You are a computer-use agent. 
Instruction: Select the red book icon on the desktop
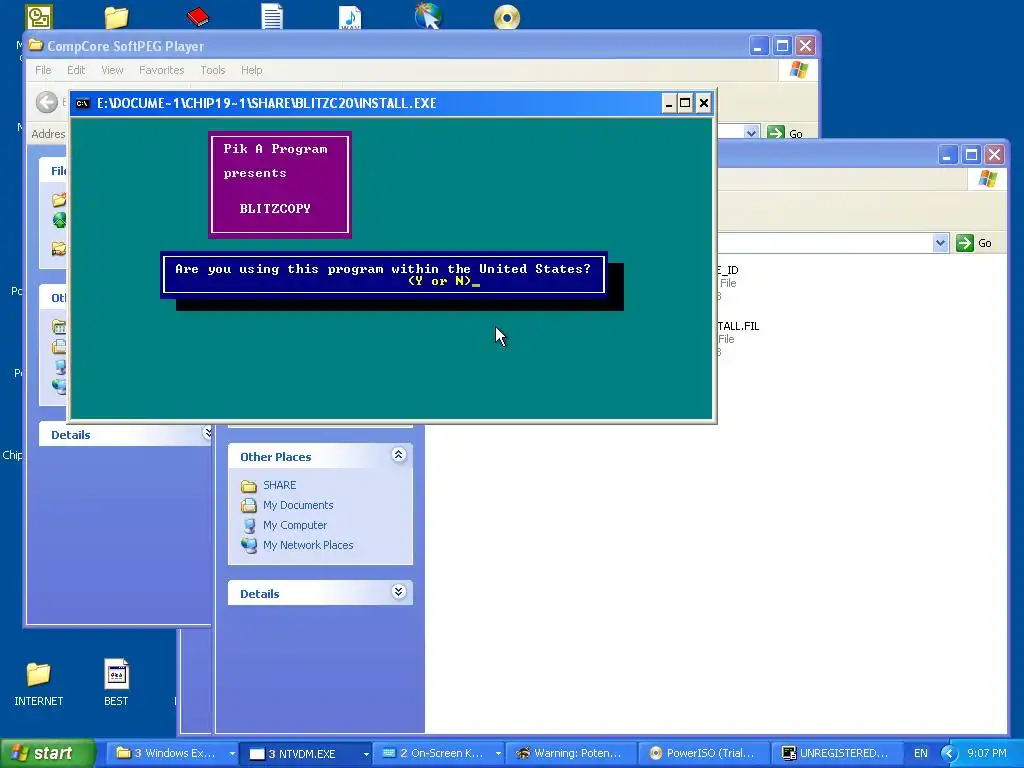point(197,16)
